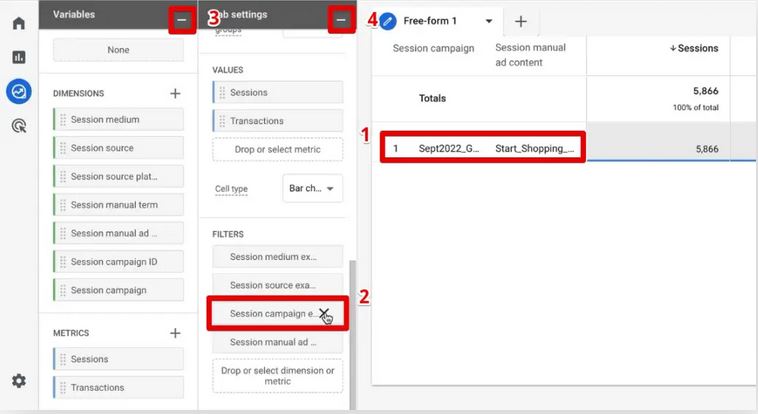Grab the Session manual term drag handle
This screenshot has width=758, height=414.
[x=63, y=205]
